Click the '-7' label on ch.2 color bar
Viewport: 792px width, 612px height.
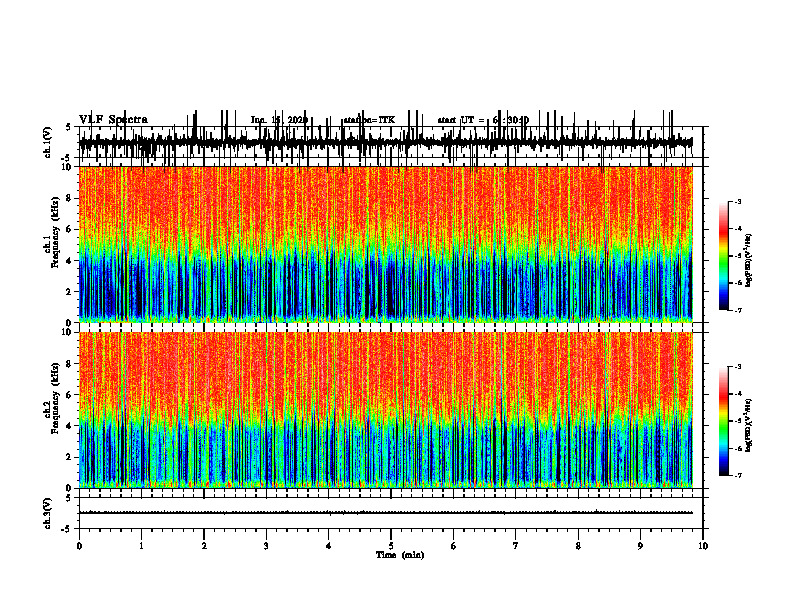coord(737,475)
